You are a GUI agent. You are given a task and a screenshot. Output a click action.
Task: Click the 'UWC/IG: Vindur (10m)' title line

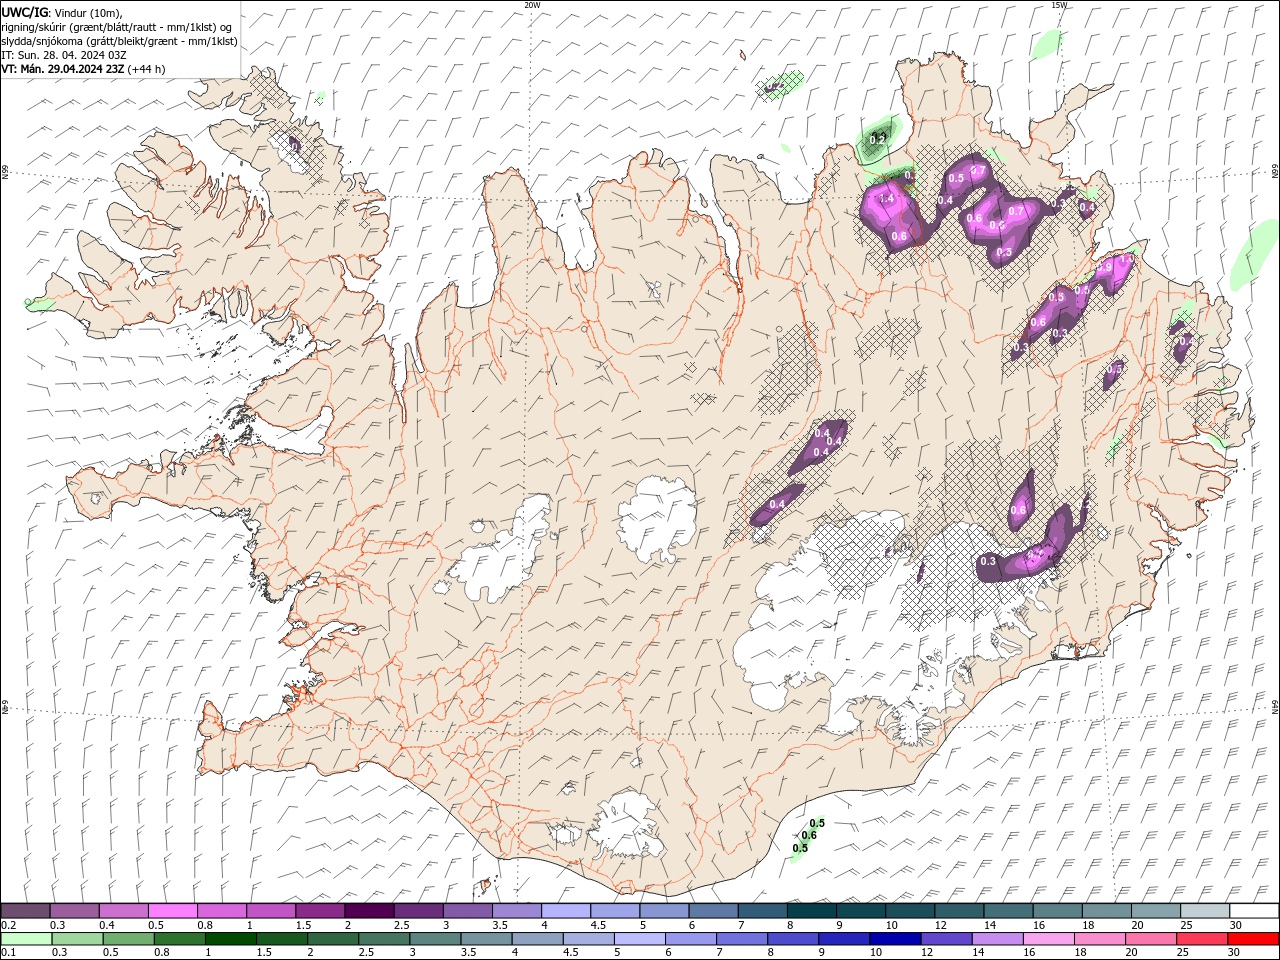point(63,12)
